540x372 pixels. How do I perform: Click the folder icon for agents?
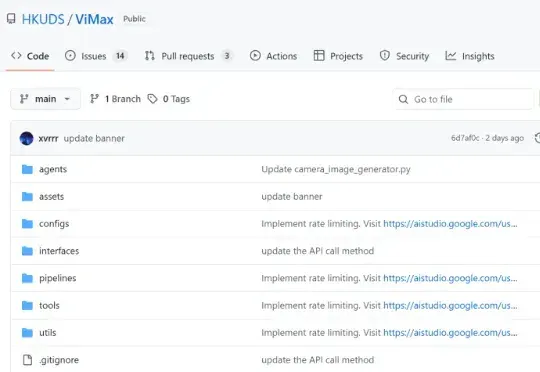(27, 169)
